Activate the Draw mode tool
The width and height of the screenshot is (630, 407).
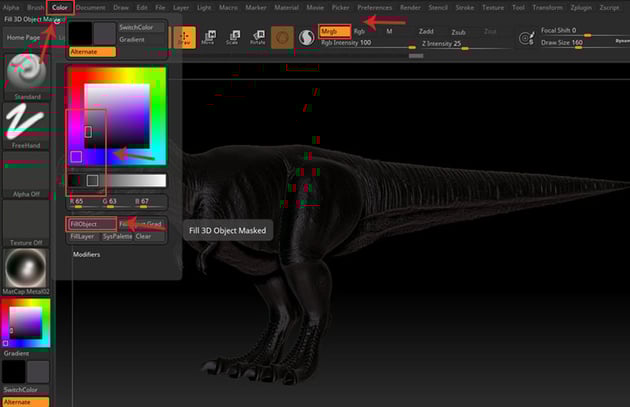click(186, 37)
